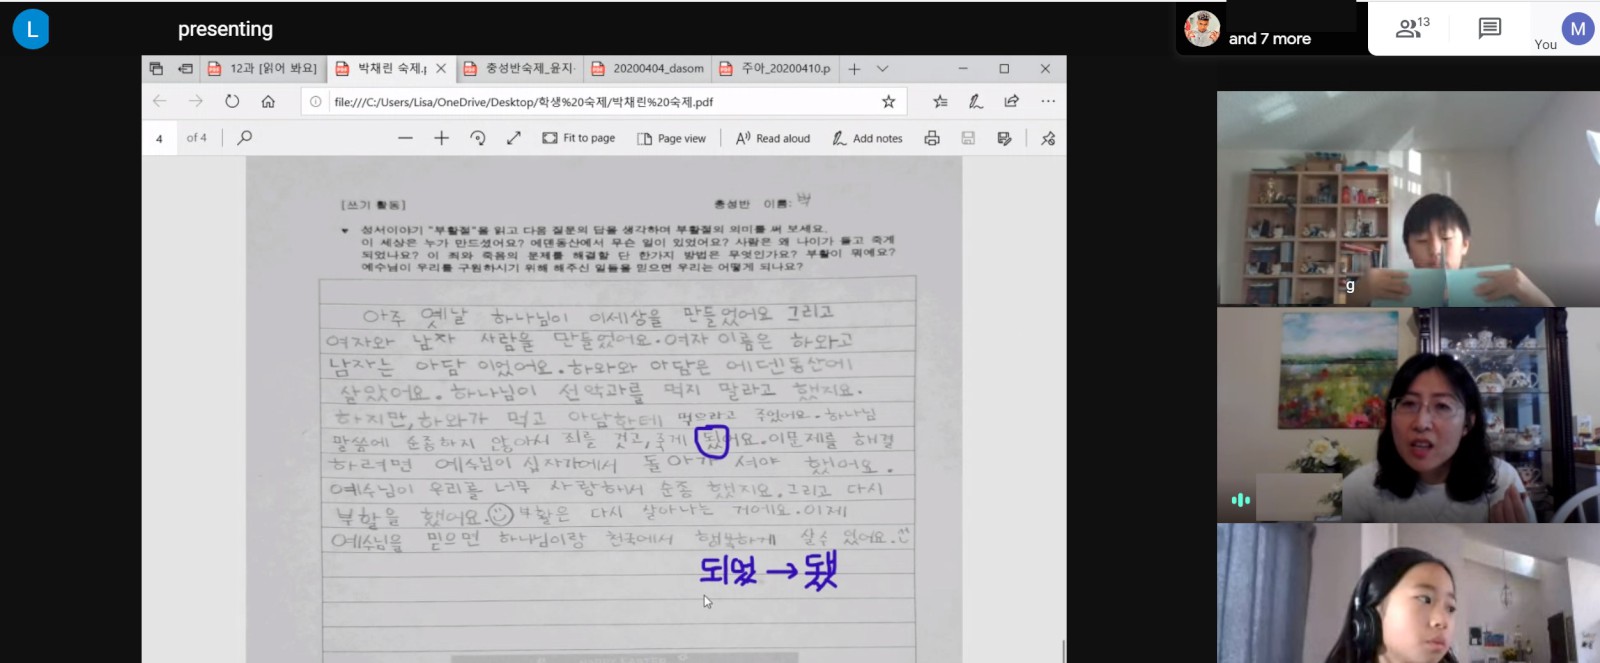Viewport: 1600px width, 663px height.
Task: Open browser Settings and more menu
Action: pyautogui.click(x=1047, y=101)
